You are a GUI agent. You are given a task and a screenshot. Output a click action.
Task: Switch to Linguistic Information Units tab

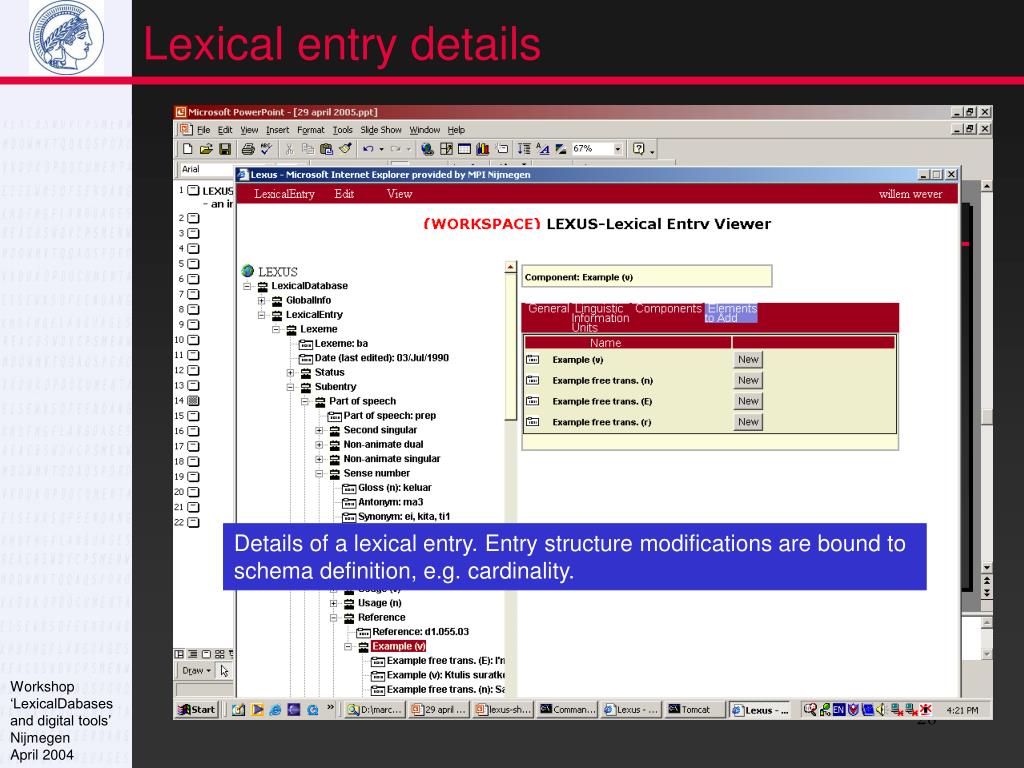600,317
